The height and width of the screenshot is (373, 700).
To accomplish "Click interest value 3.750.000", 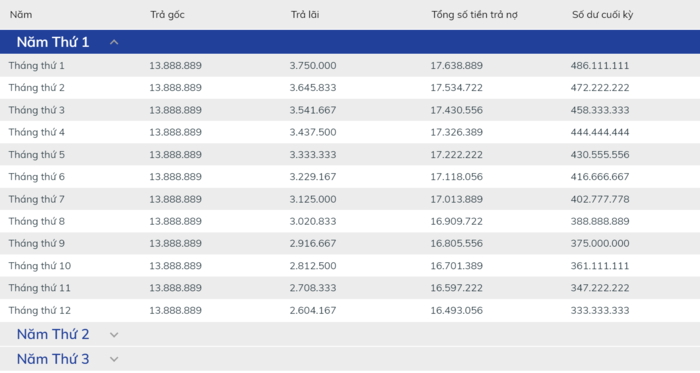I will tap(312, 66).
